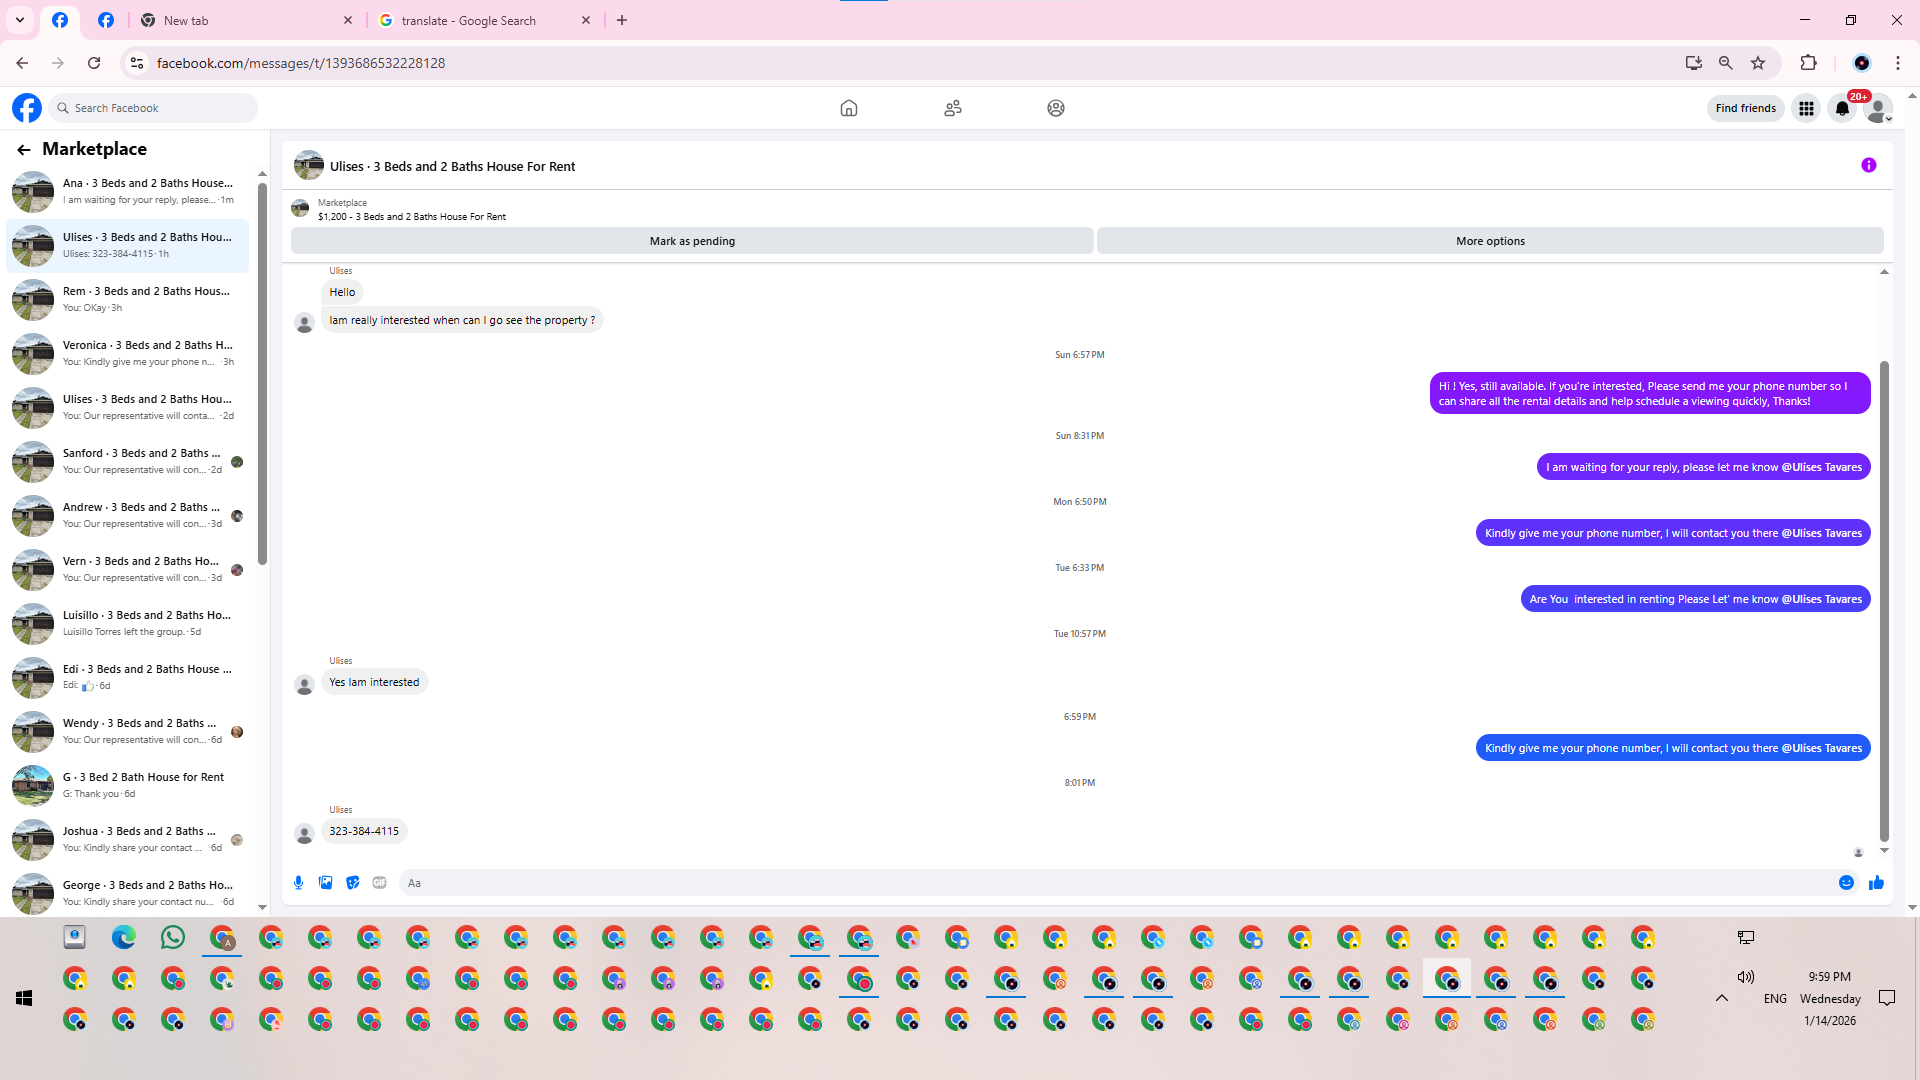Image resolution: width=1920 pixels, height=1080 pixels.
Task: Send a thumbs-up like
Action: click(1876, 882)
